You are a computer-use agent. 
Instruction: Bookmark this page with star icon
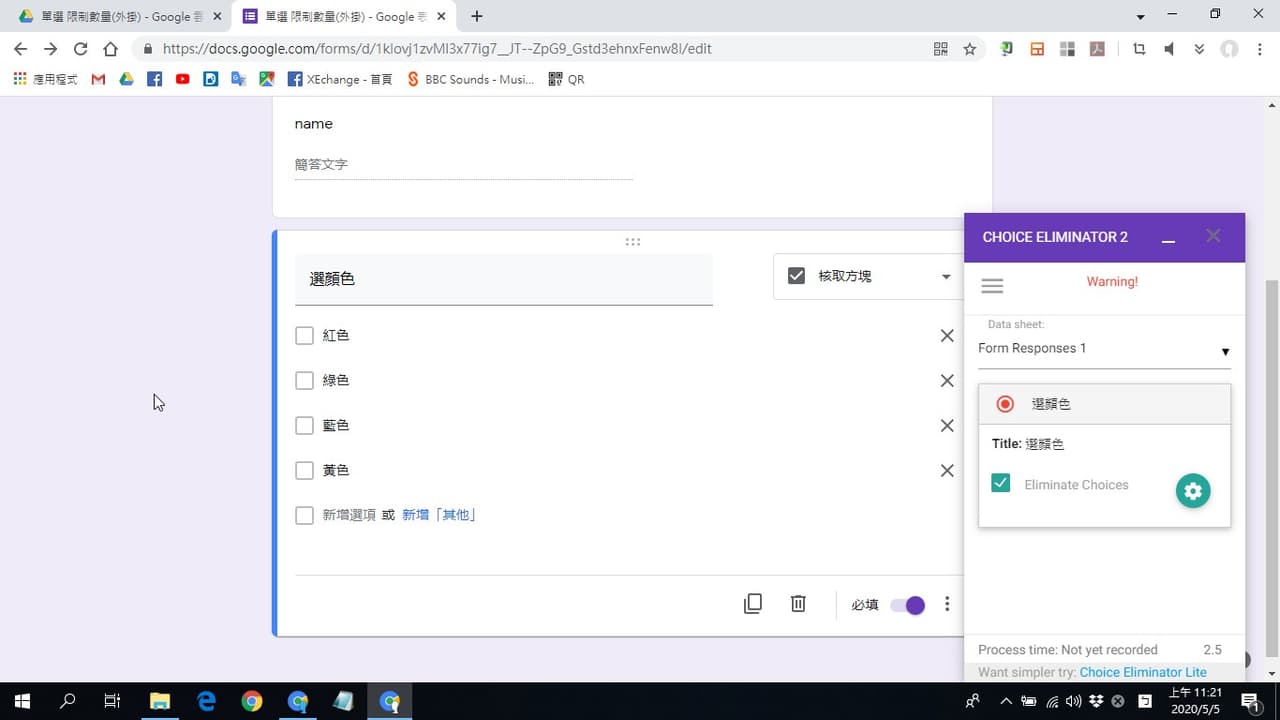[x=969, y=49]
